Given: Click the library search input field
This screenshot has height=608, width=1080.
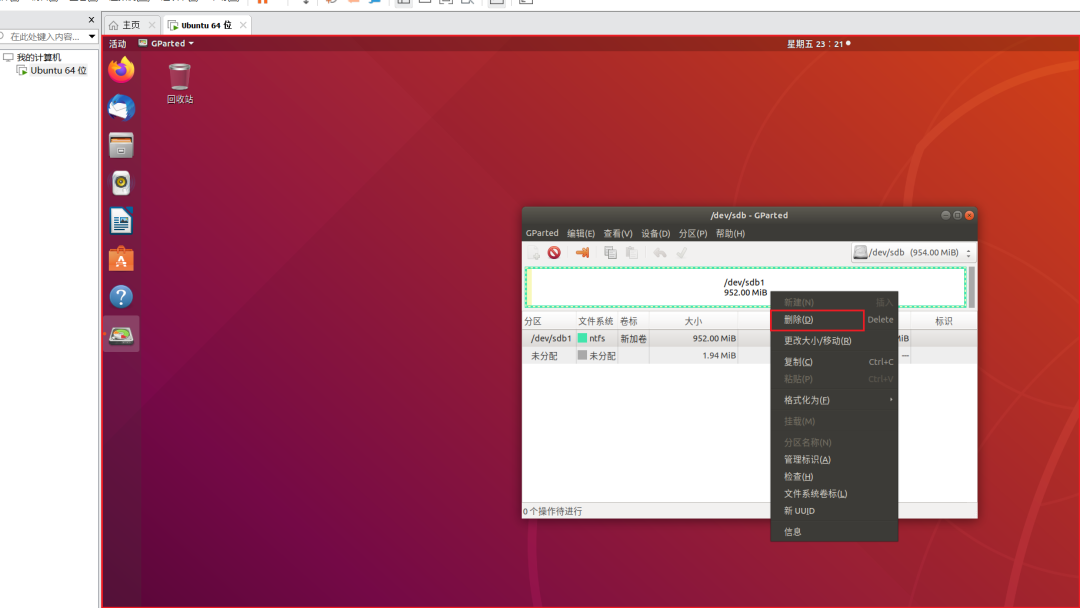Looking at the screenshot, I should click(x=43, y=36).
